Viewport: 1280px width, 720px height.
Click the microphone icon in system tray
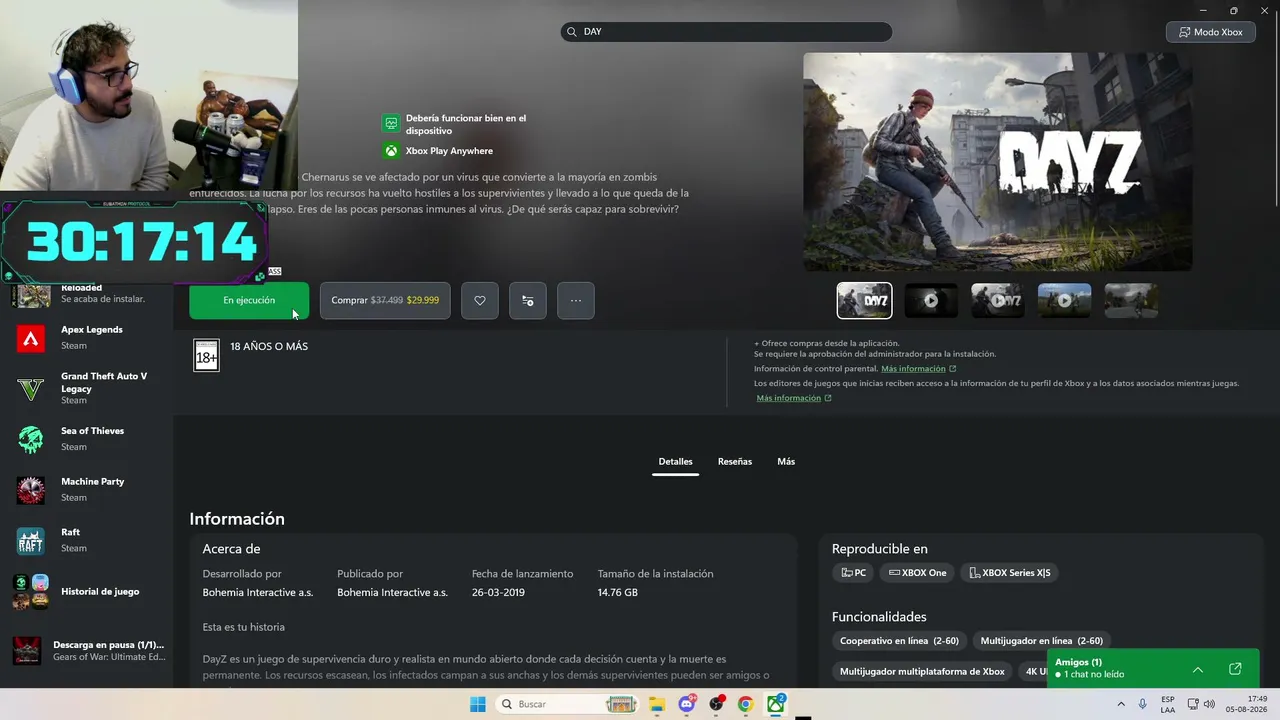(x=1142, y=704)
